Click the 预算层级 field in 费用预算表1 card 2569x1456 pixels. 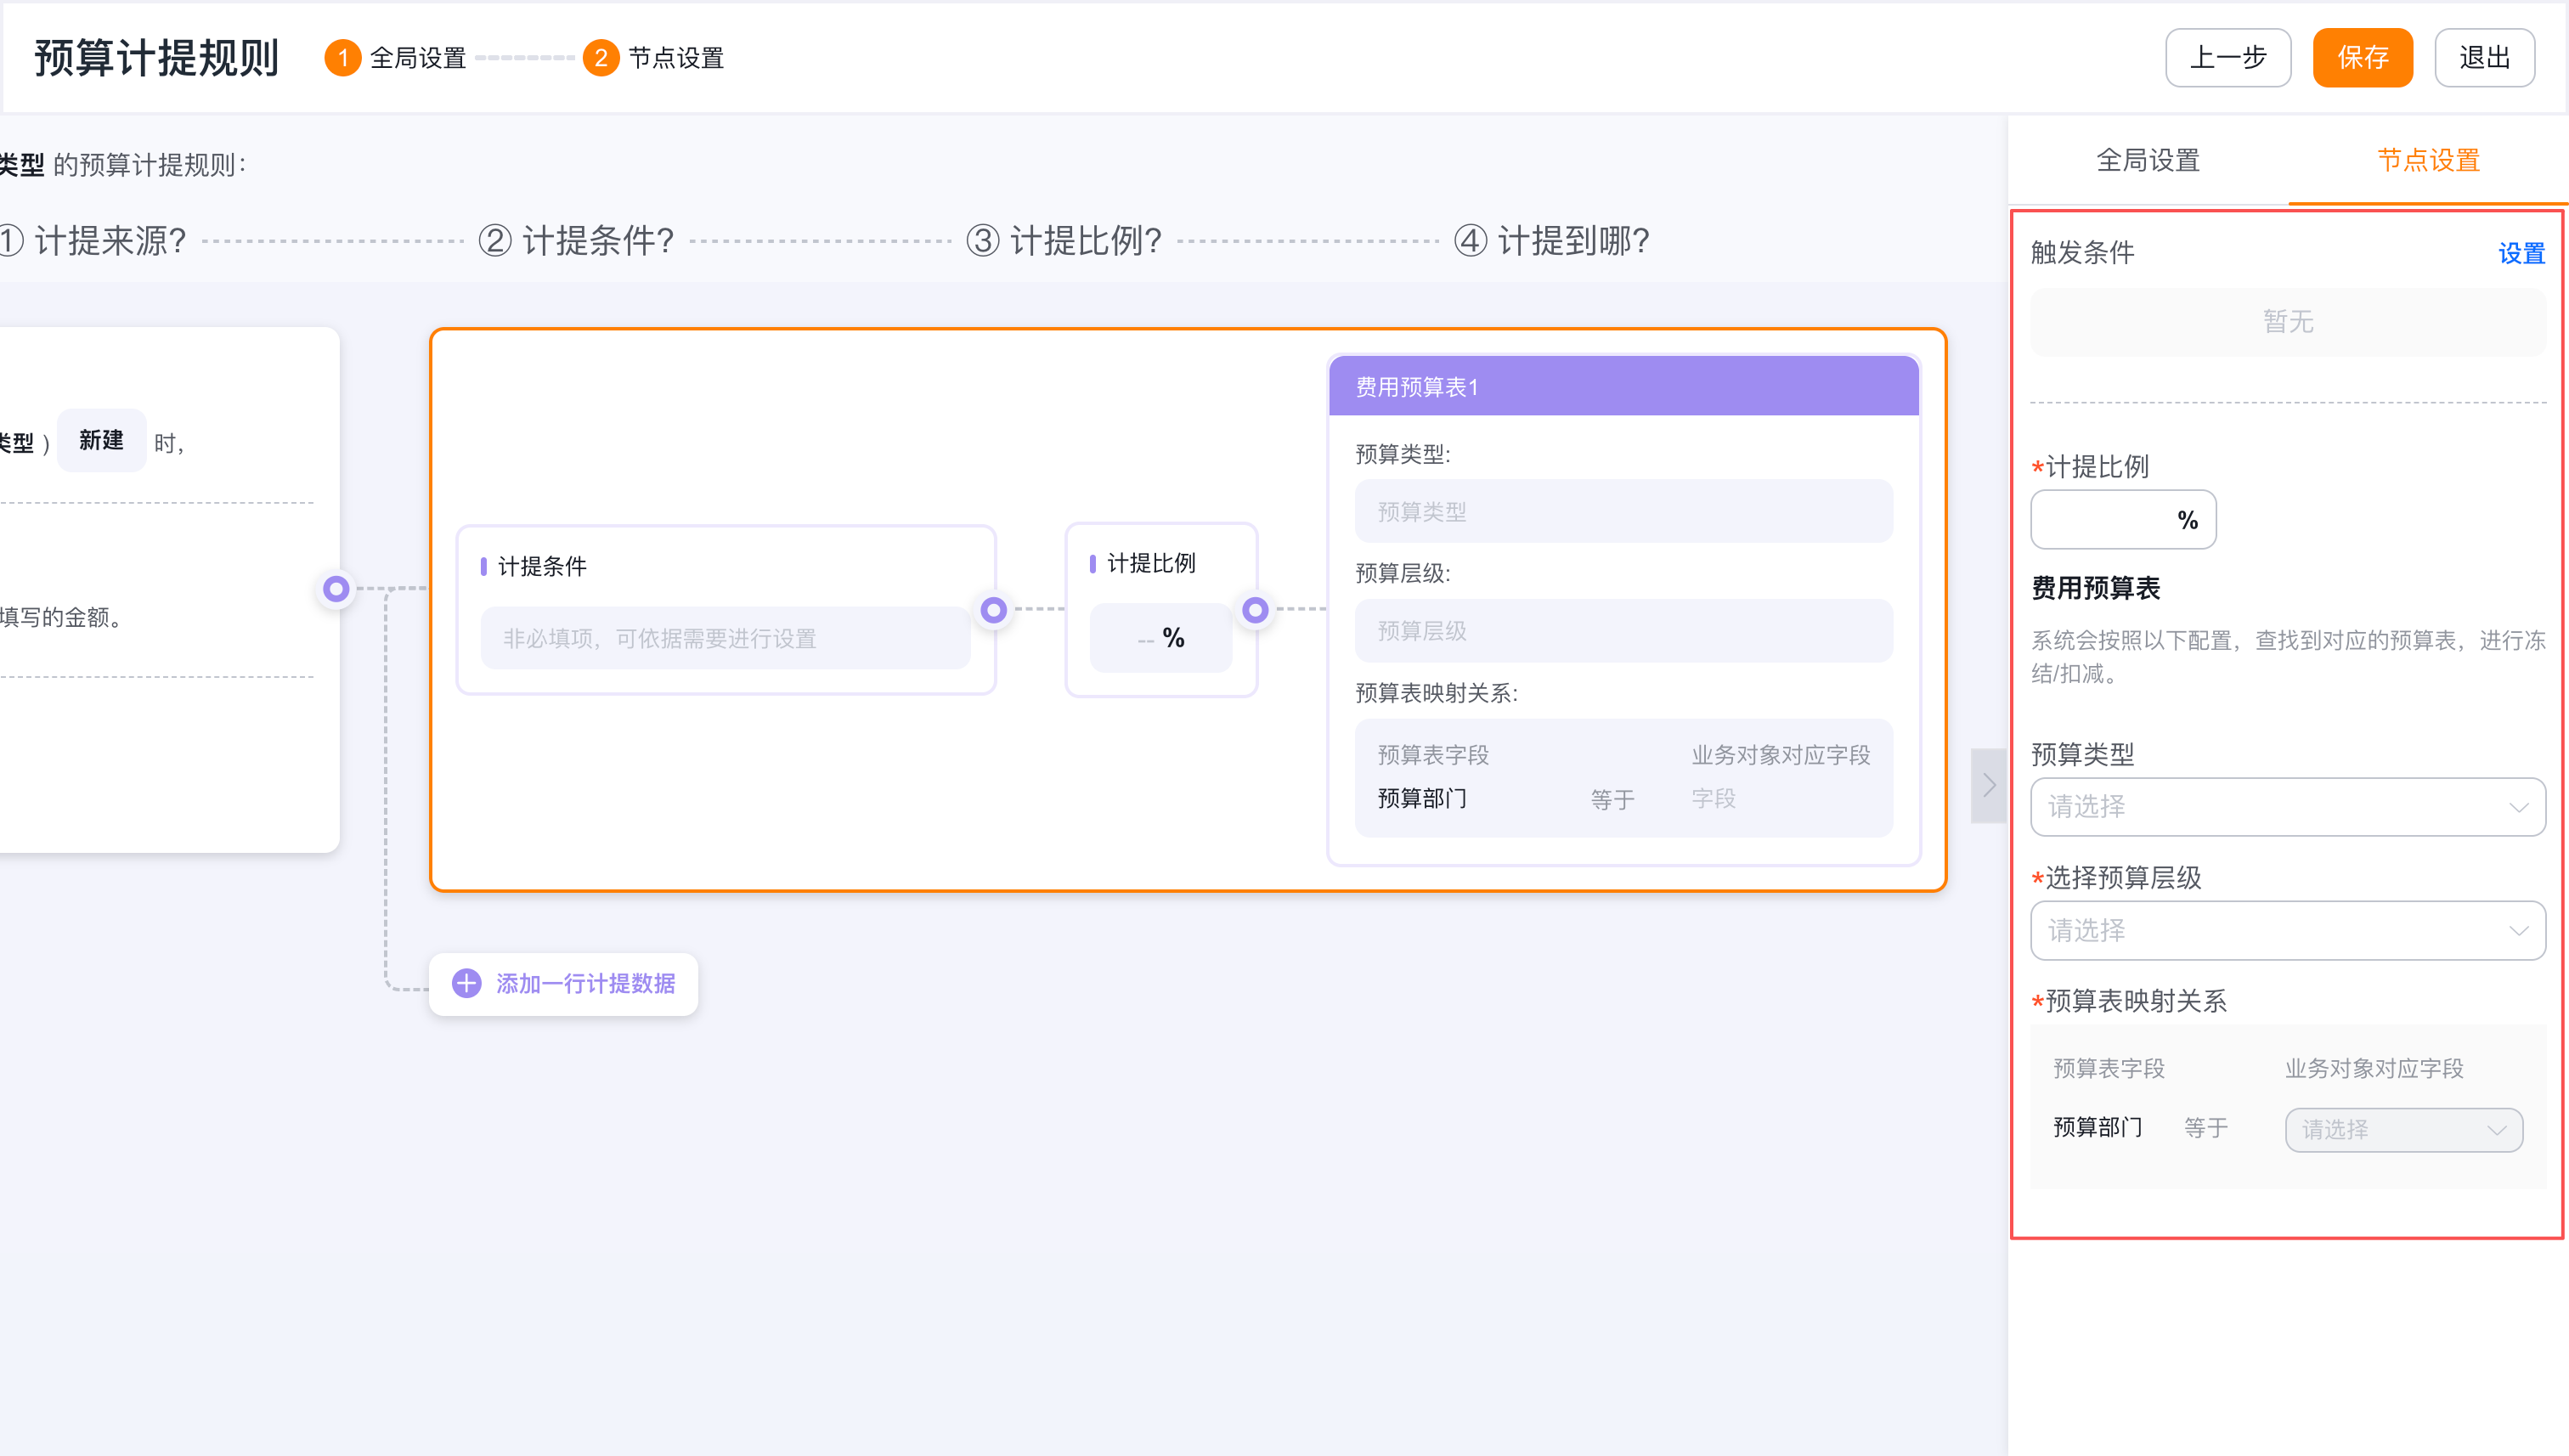tap(1623, 630)
